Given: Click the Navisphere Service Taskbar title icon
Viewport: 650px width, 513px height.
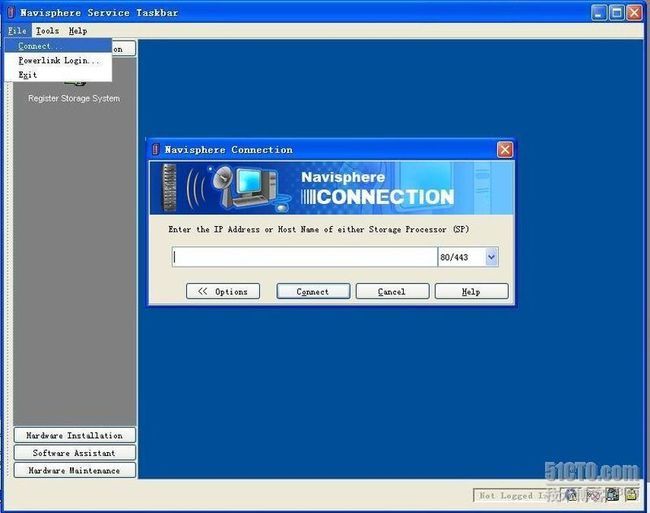Looking at the screenshot, I should (11, 12).
